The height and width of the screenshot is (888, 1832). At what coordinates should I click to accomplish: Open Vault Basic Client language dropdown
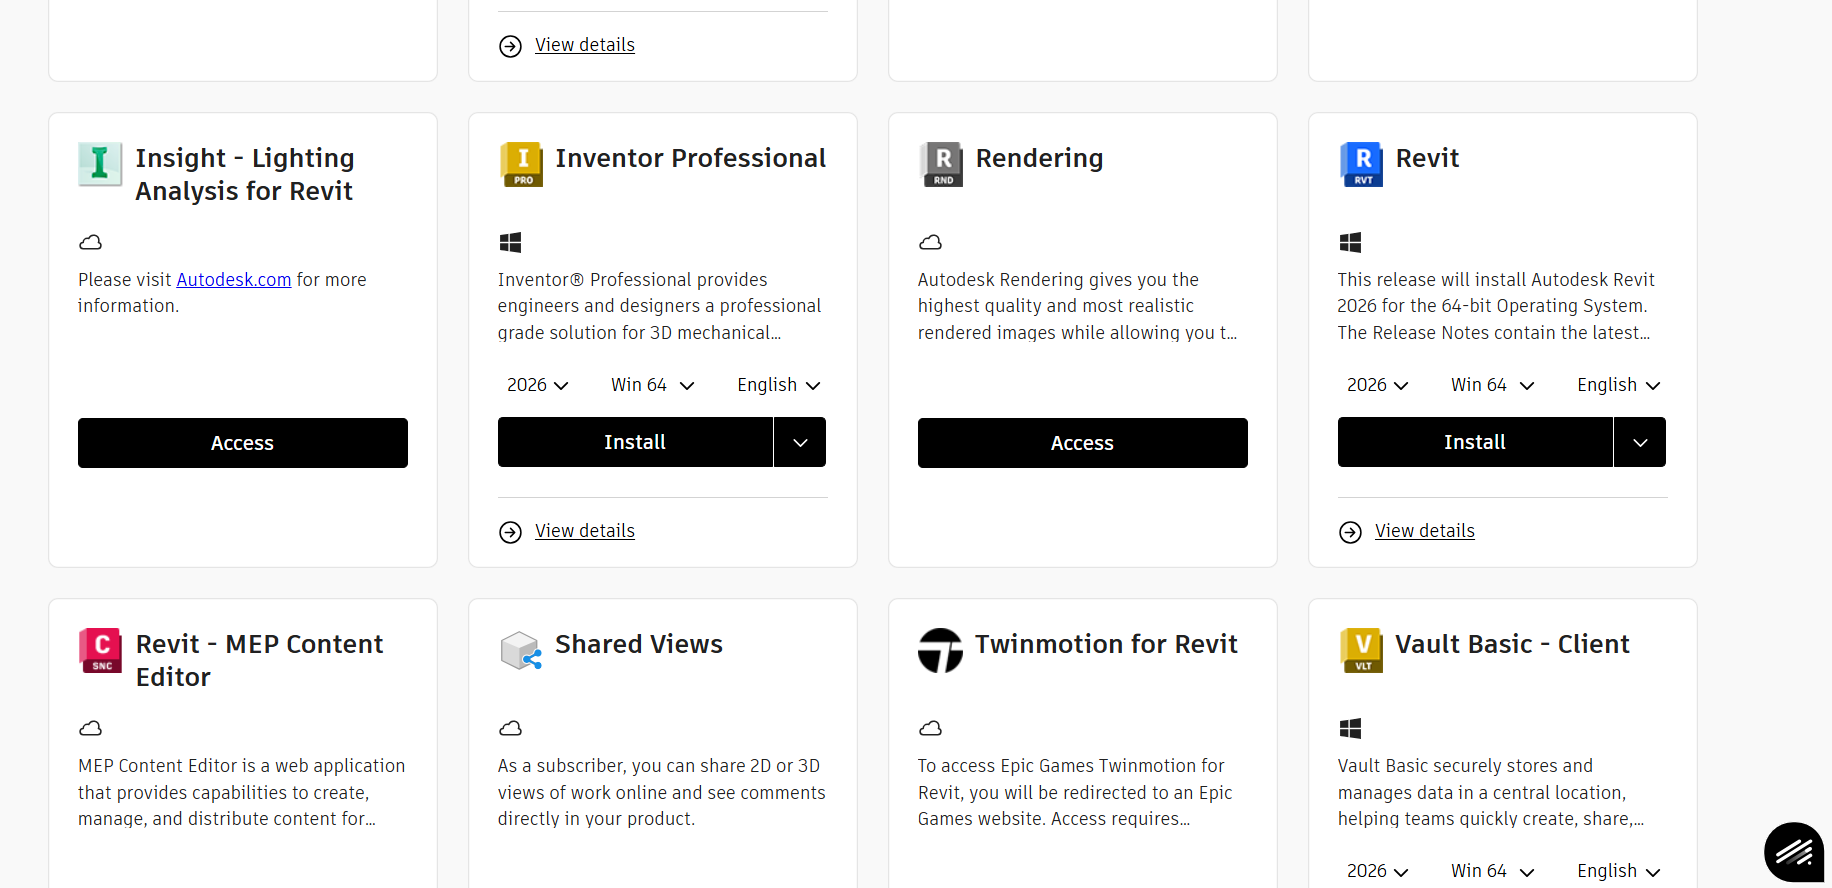coord(1618,871)
